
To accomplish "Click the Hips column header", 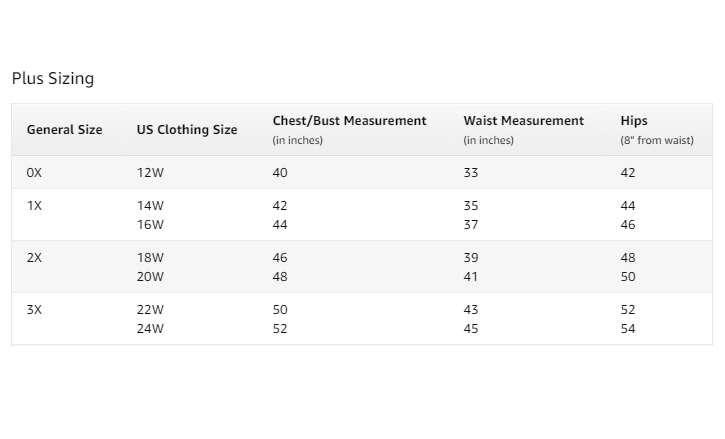I will click(634, 121).
